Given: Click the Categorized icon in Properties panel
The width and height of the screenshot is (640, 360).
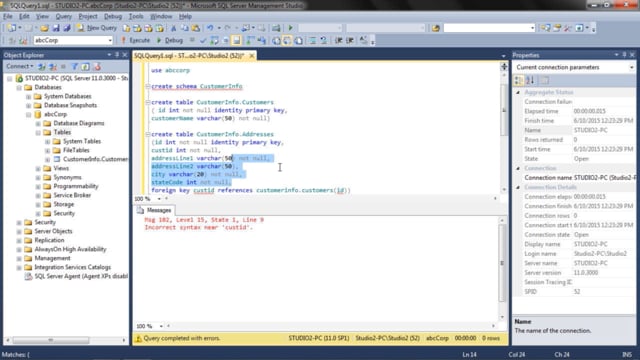Looking at the screenshot, I should pyautogui.click(x=519, y=80).
